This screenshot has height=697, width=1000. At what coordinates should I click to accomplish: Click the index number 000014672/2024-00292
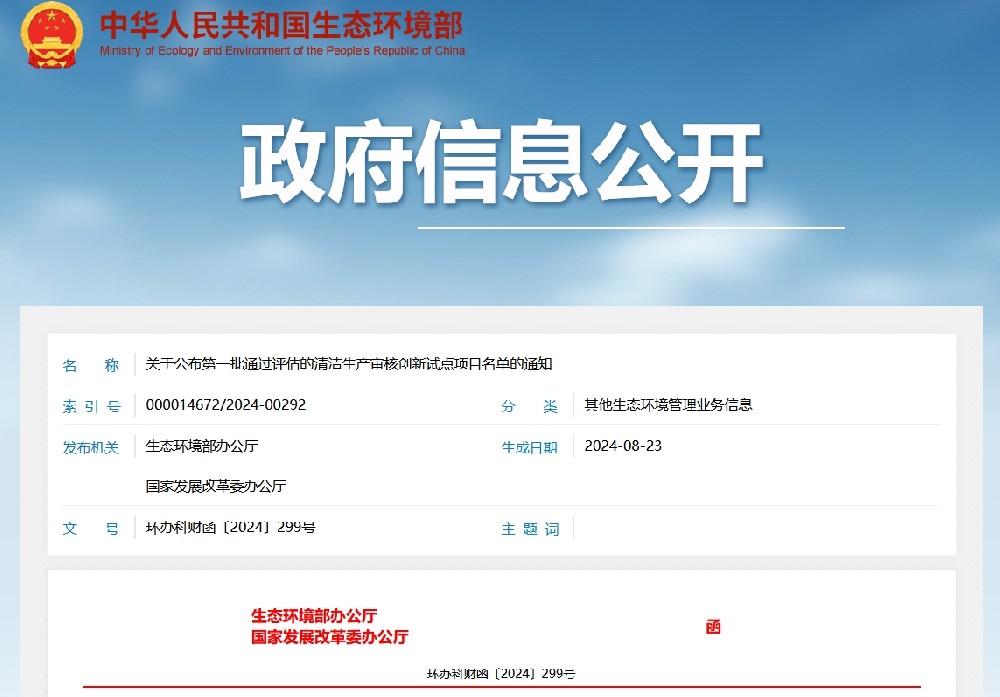[x=225, y=405]
